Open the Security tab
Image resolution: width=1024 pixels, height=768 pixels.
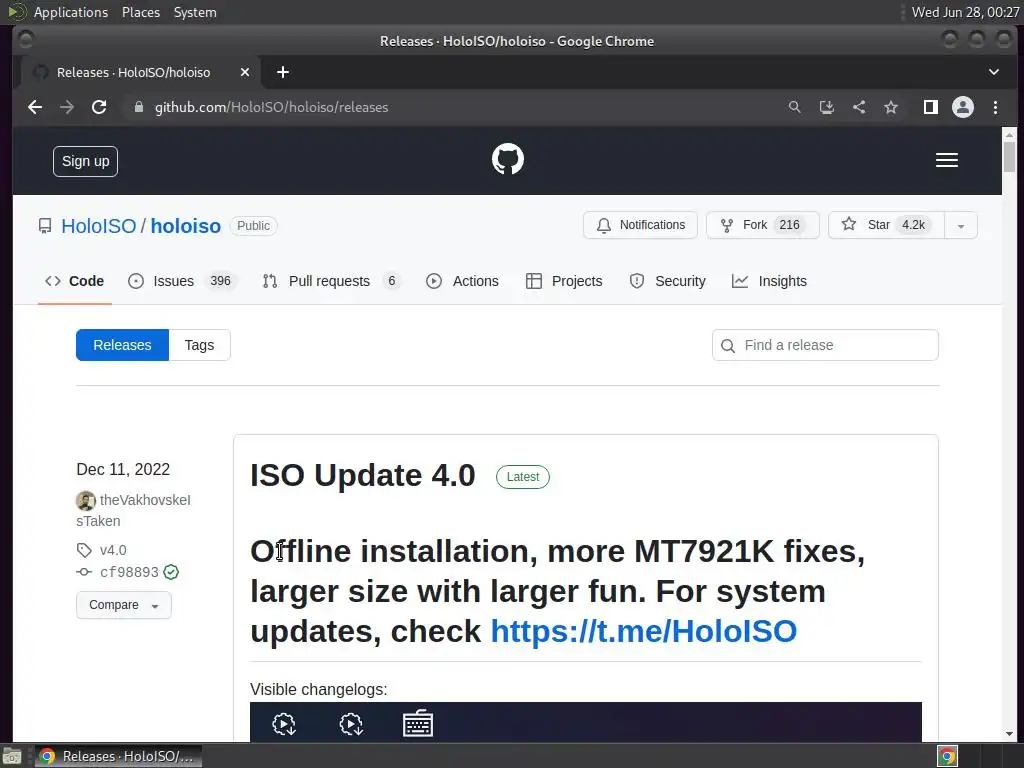(667, 281)
